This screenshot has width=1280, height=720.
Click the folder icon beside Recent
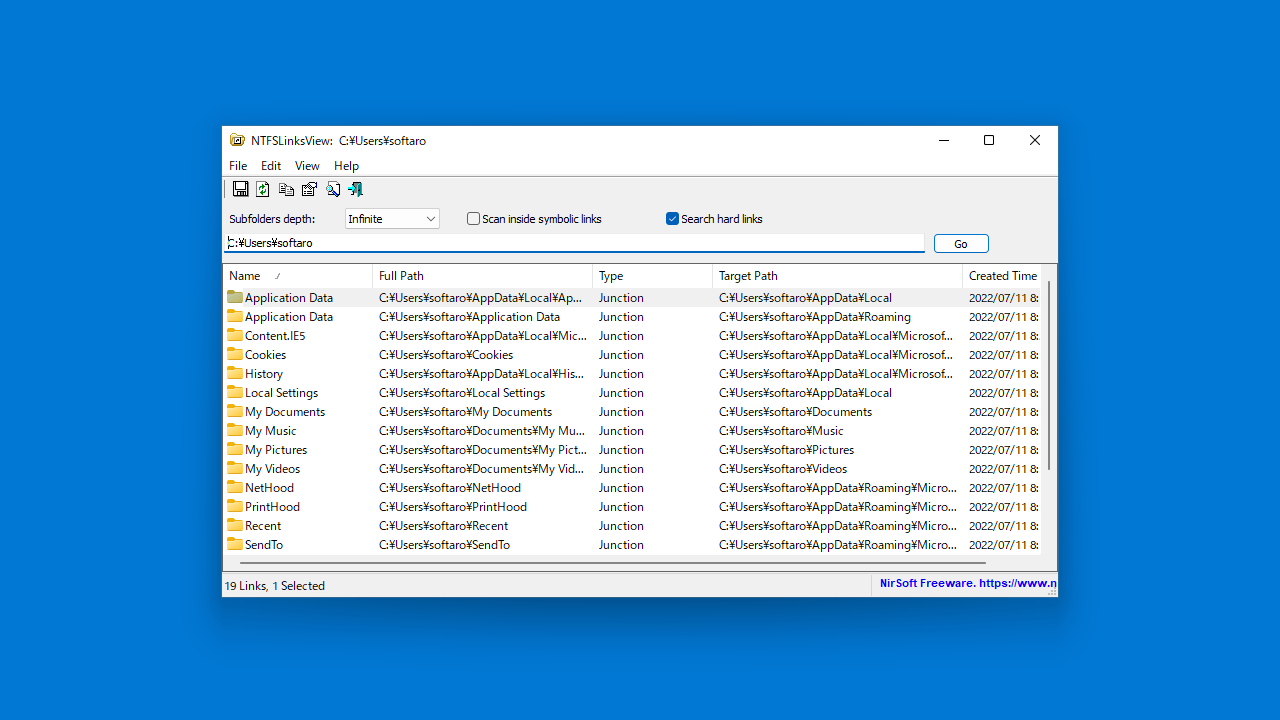(x=235, y=525)
